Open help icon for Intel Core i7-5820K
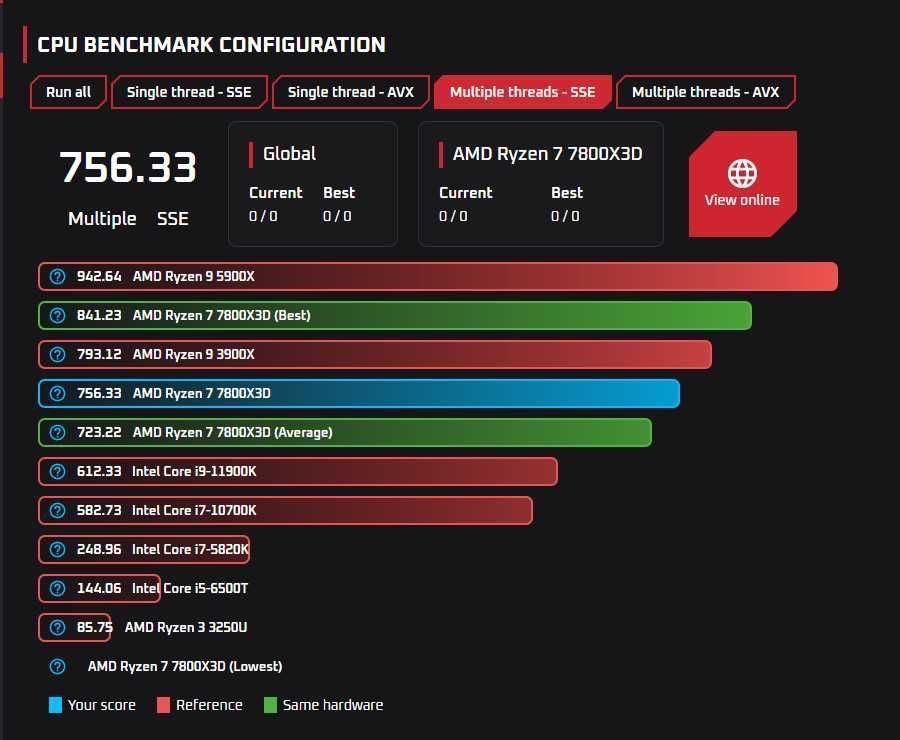900x740 pixels. click(57, 549)
